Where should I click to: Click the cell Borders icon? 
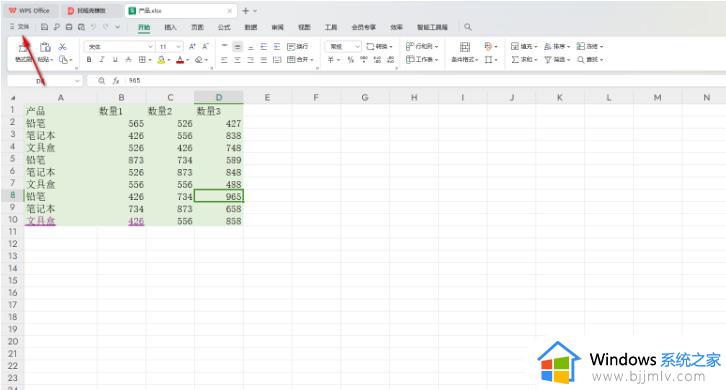[142, 60]
